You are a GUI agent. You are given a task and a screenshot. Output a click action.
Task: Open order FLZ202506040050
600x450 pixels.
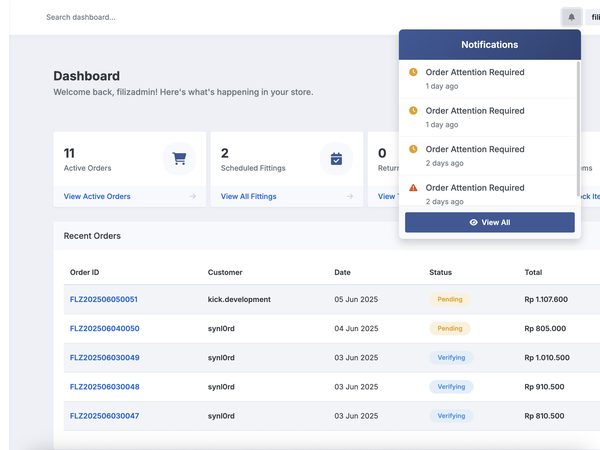(104, 328)
